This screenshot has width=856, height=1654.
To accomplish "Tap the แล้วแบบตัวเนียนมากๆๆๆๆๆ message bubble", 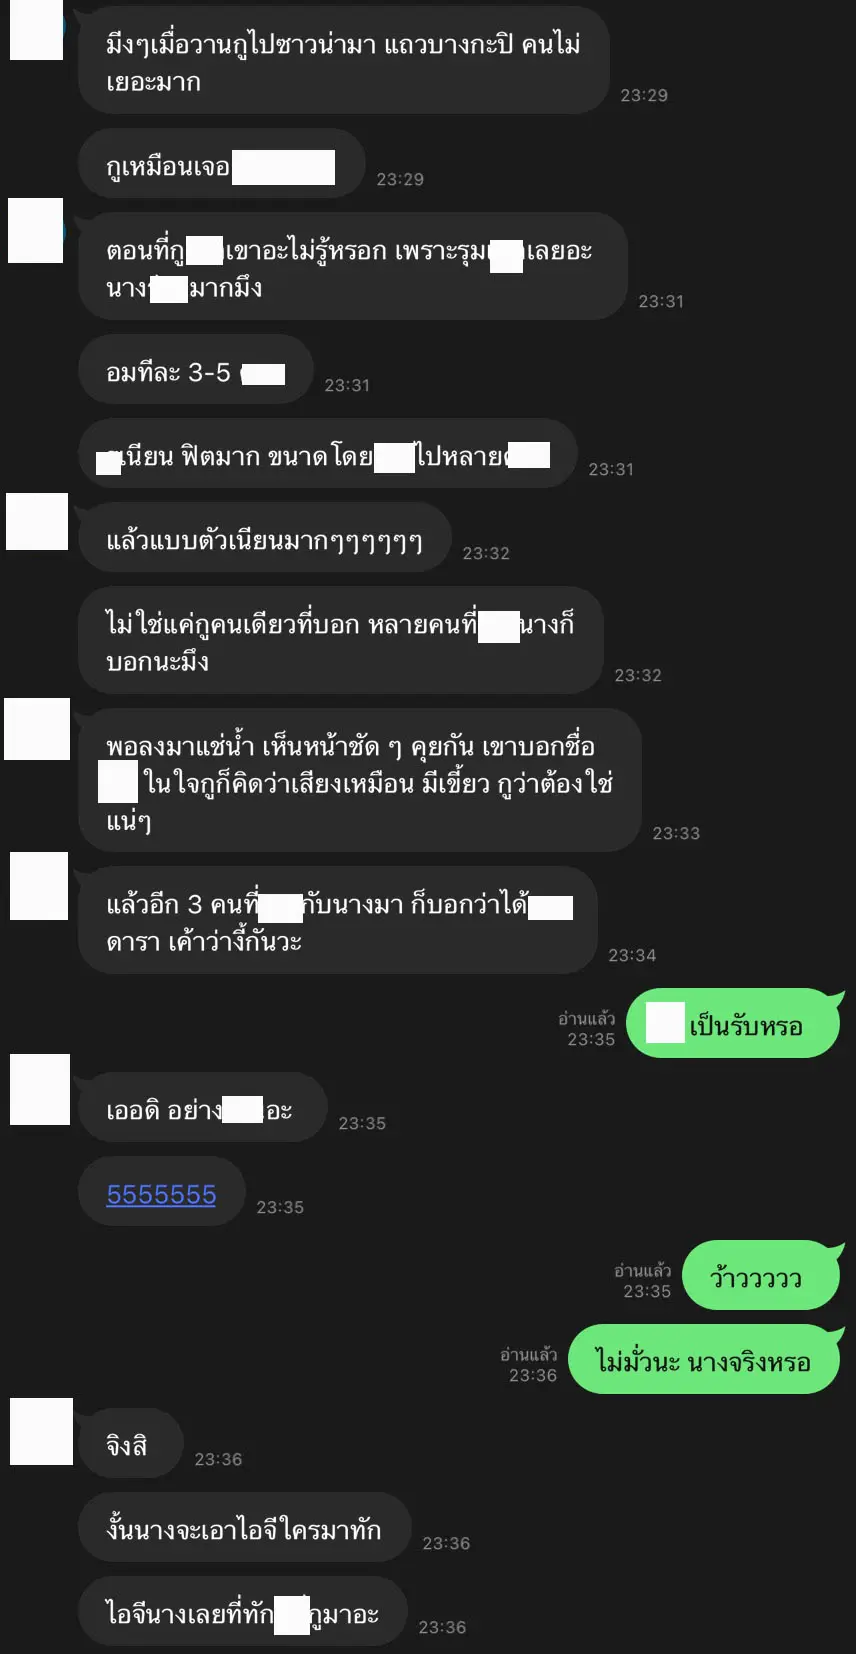I will pos(265,537).
